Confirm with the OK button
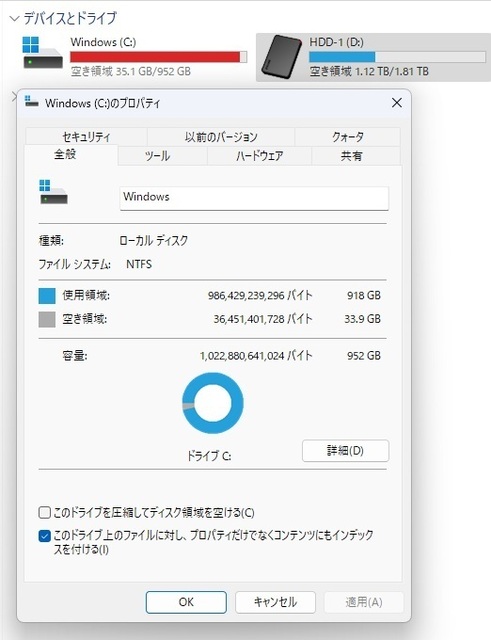Image resolution: width=491 pixels, height=640 pixels. click(186, 602)
